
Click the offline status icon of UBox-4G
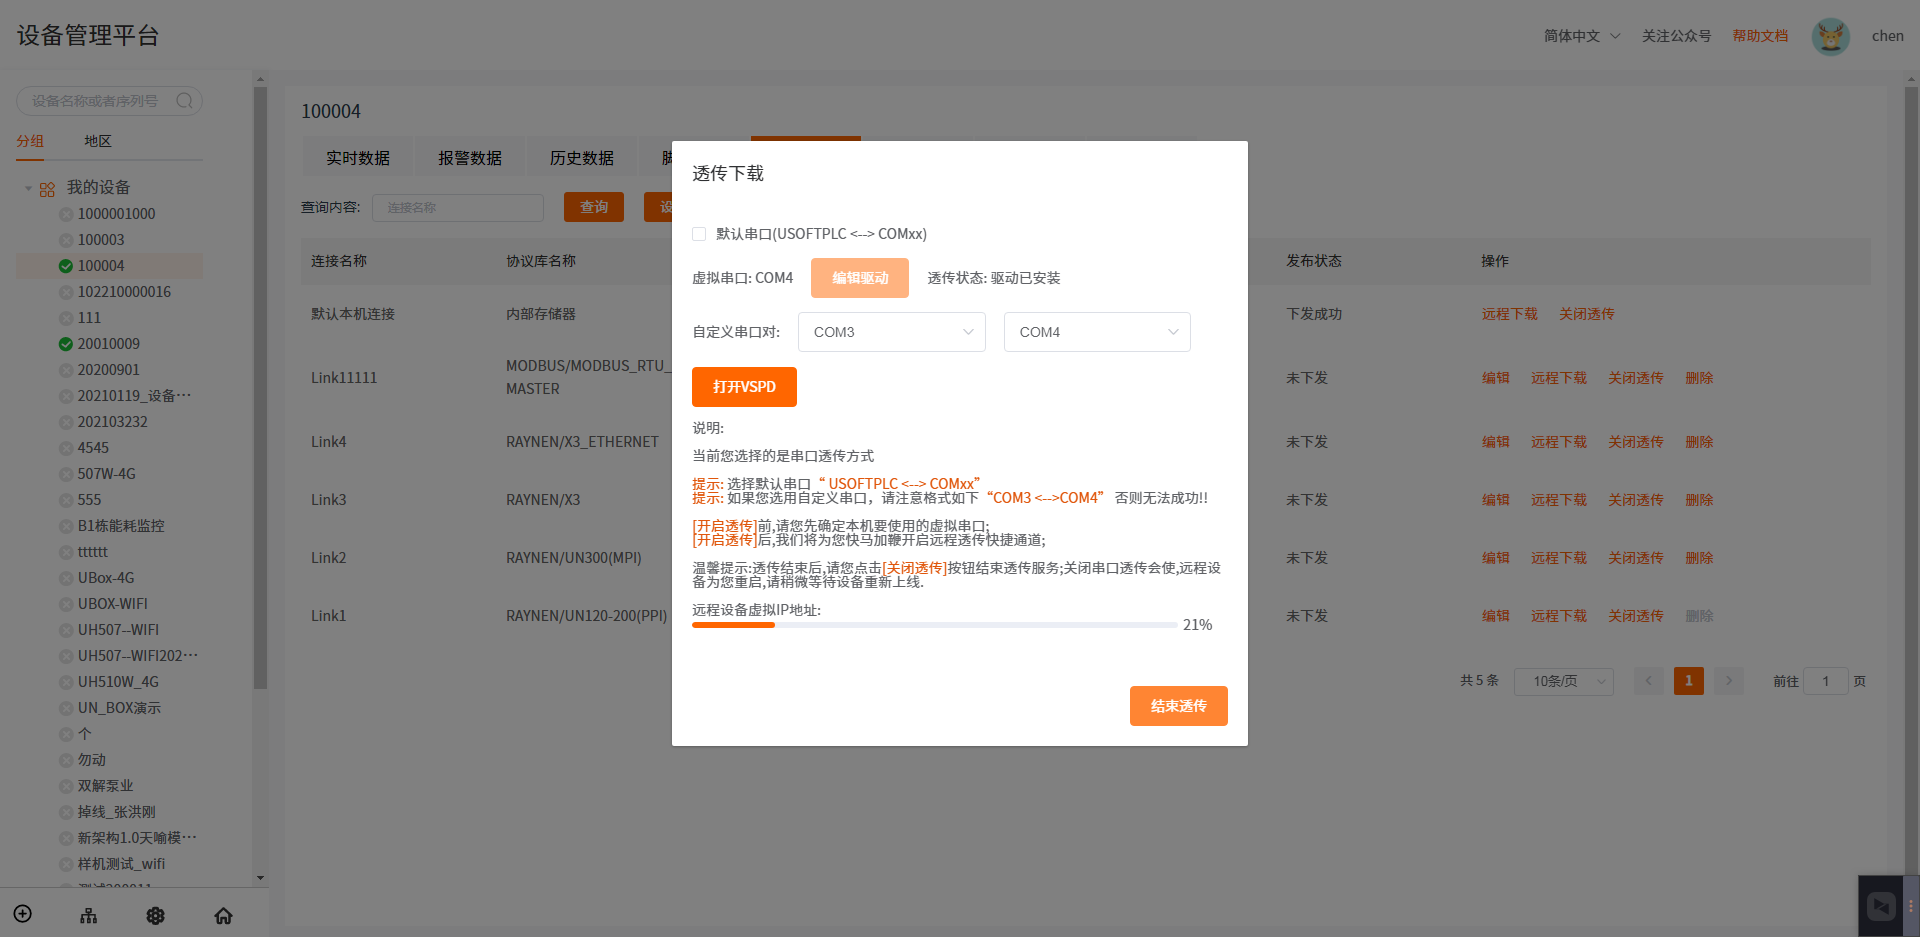tap(66, 578)
